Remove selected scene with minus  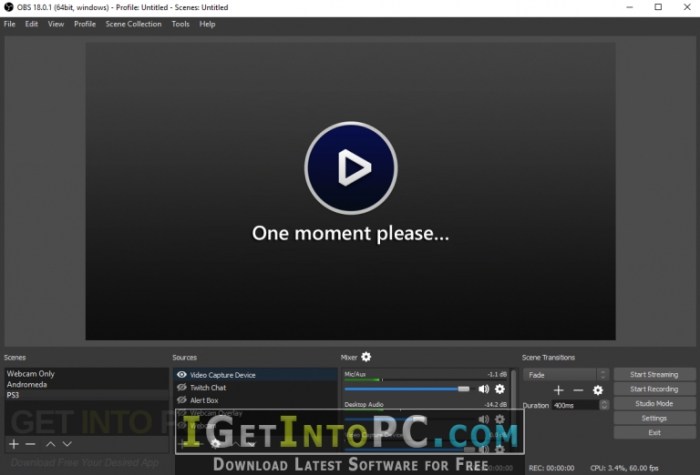(30, 444)
